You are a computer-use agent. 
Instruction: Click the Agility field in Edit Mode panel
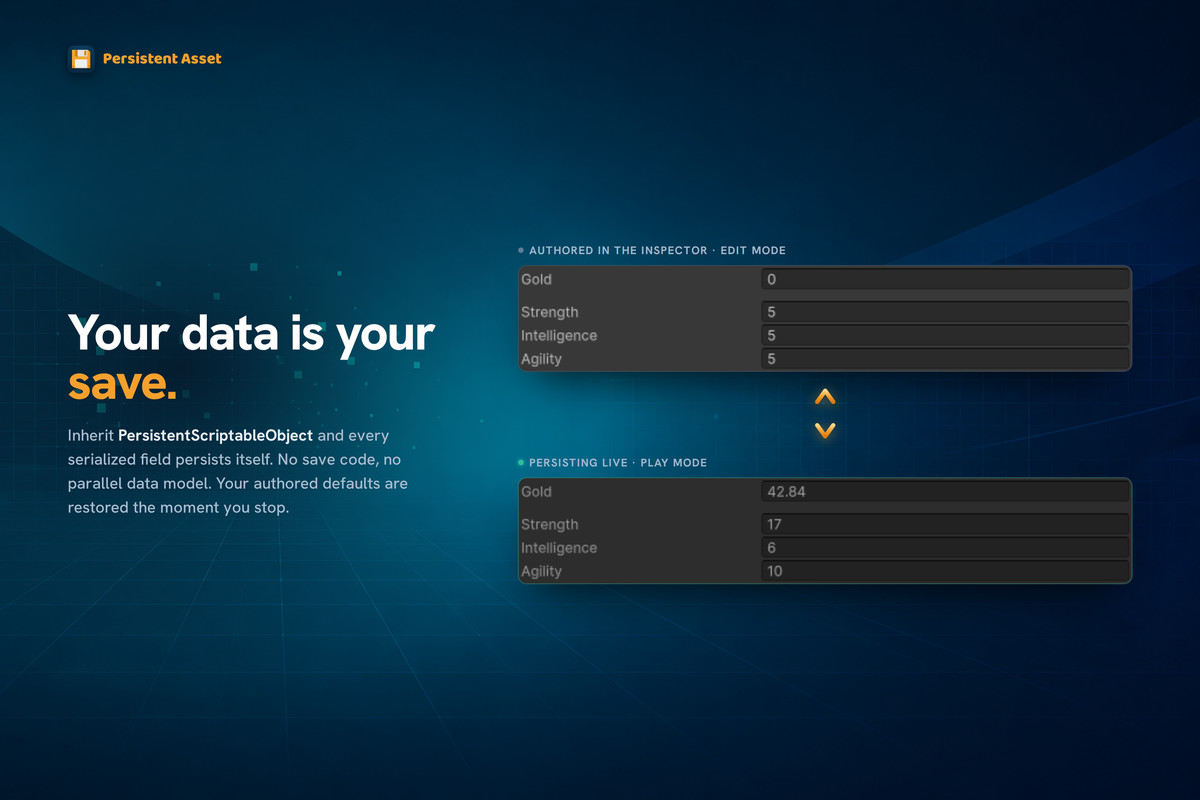coord(945,359)
